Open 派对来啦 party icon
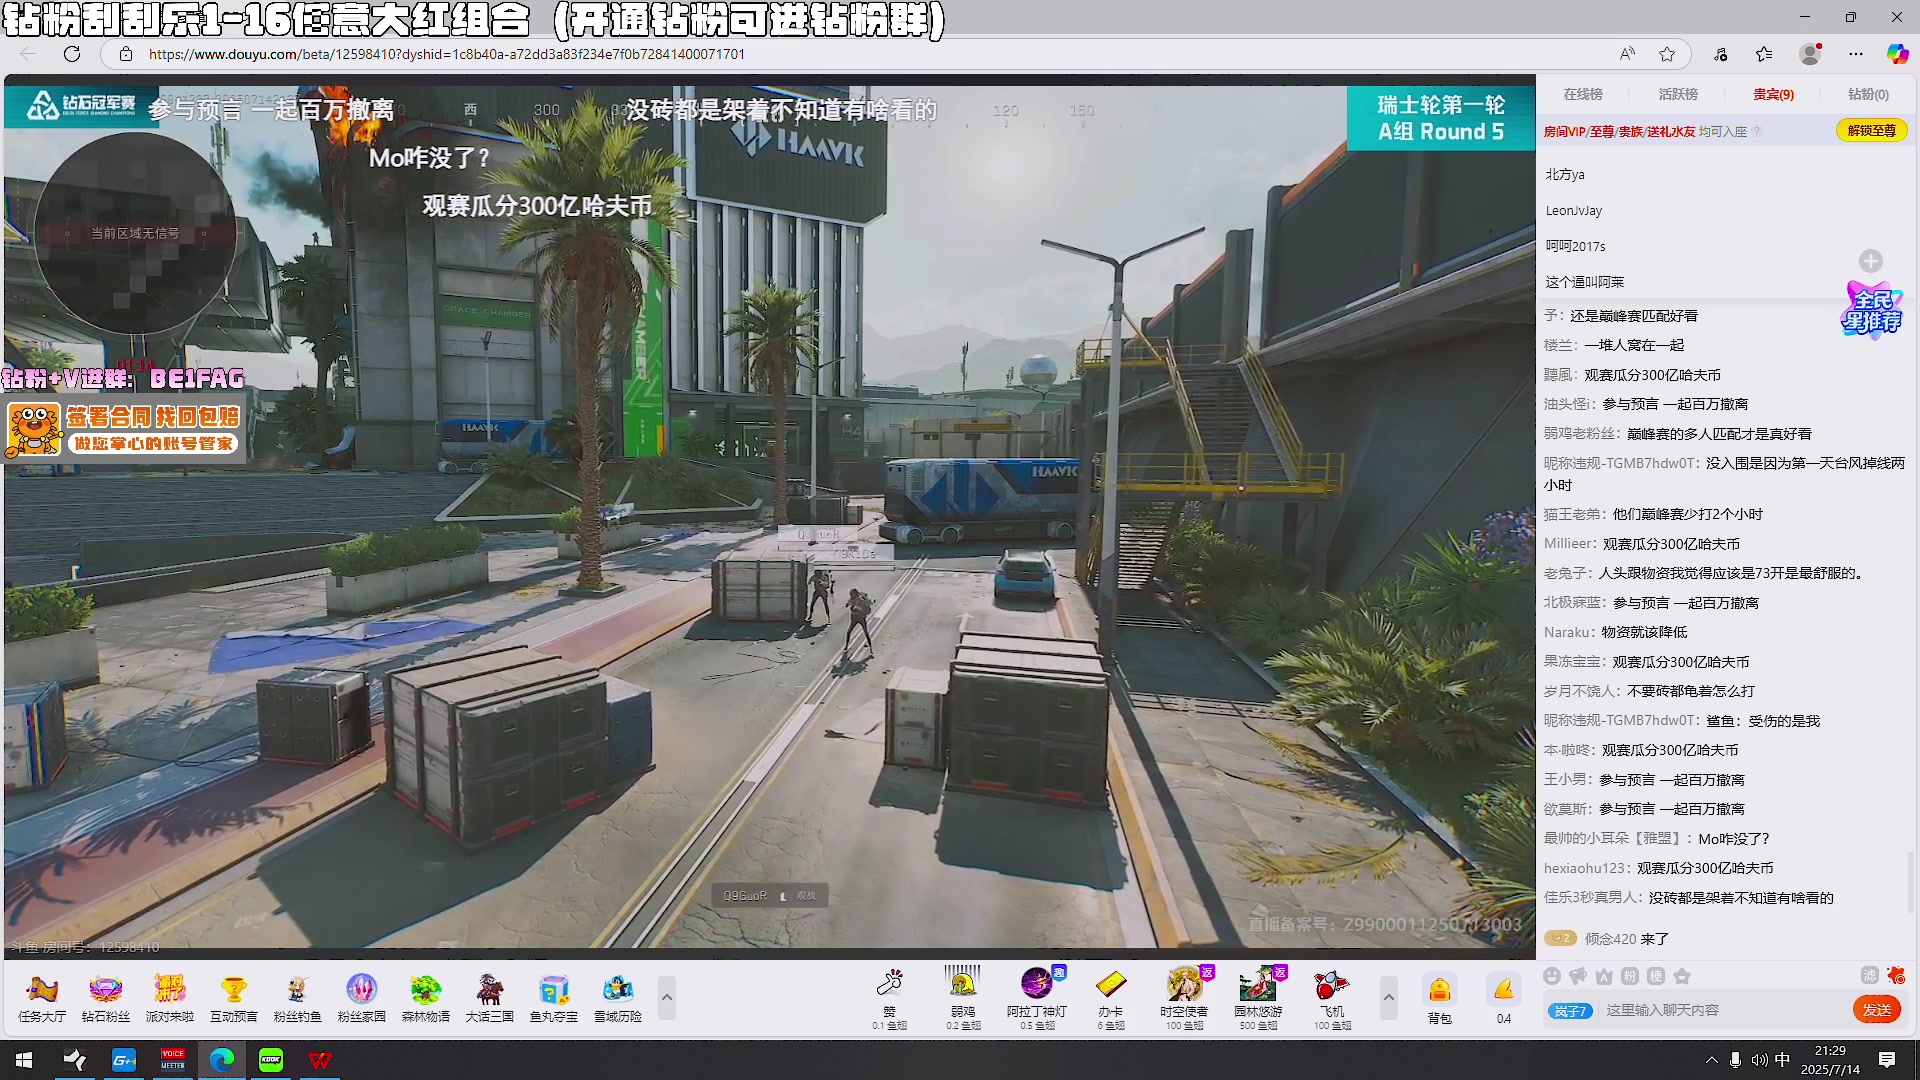This screenshot has width=1920, height=1080. [x=169, y=998]
